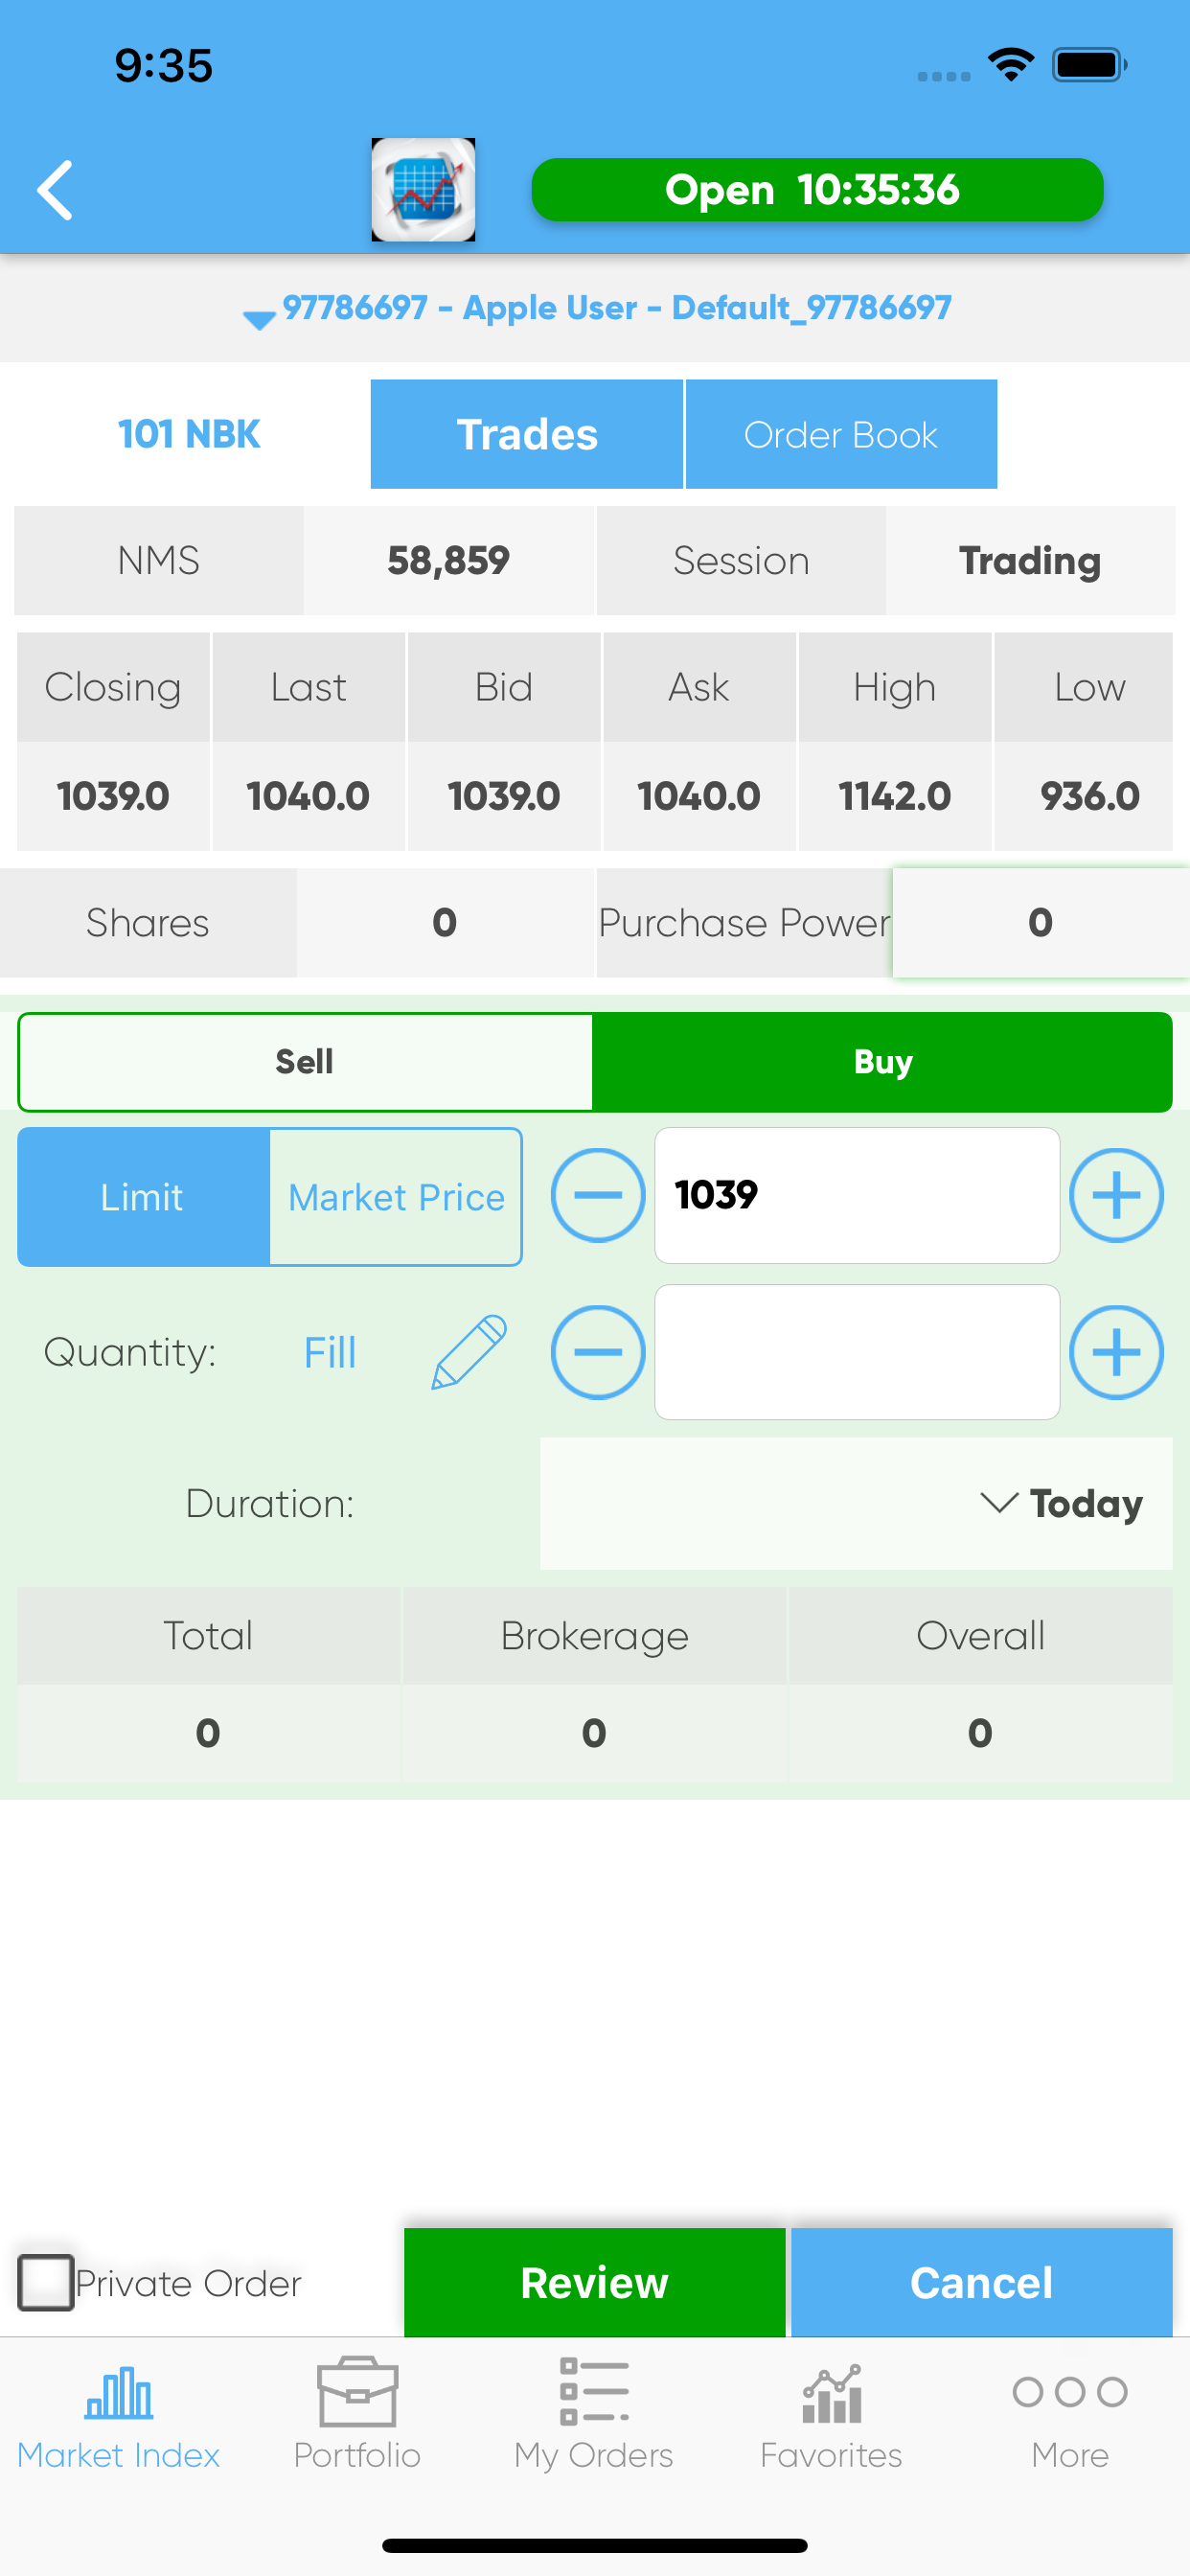Decrease quantity with minus button

(597, 1352)
